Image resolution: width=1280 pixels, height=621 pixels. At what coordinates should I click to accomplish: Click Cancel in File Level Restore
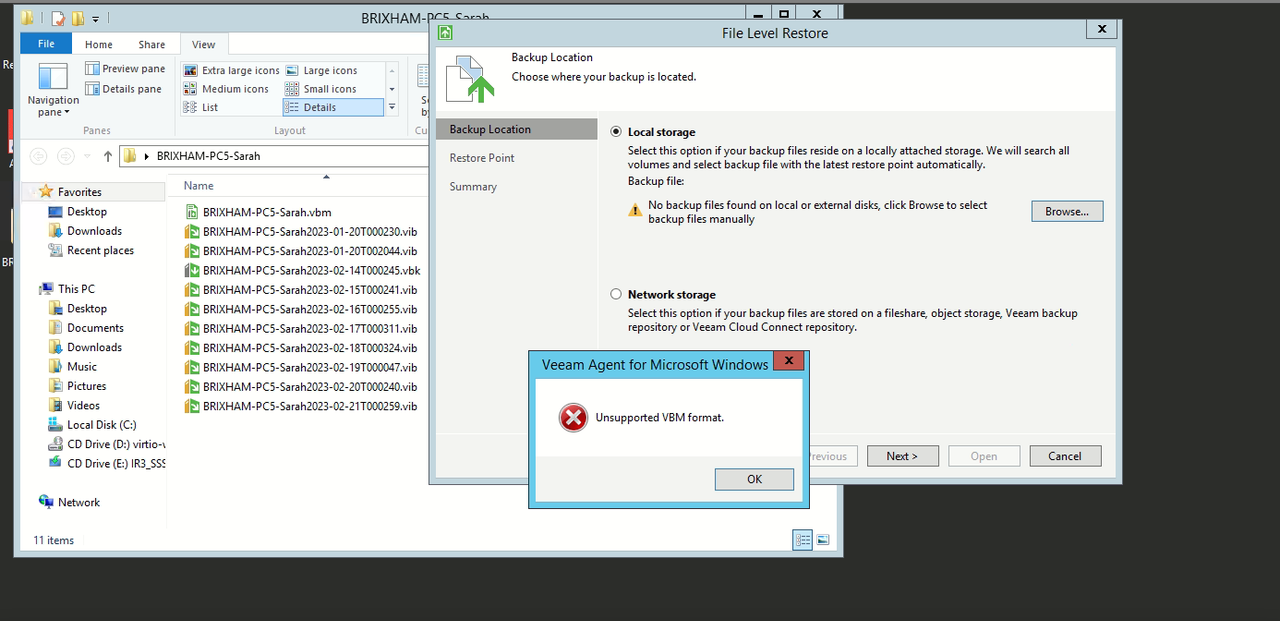pos(1065,456)
